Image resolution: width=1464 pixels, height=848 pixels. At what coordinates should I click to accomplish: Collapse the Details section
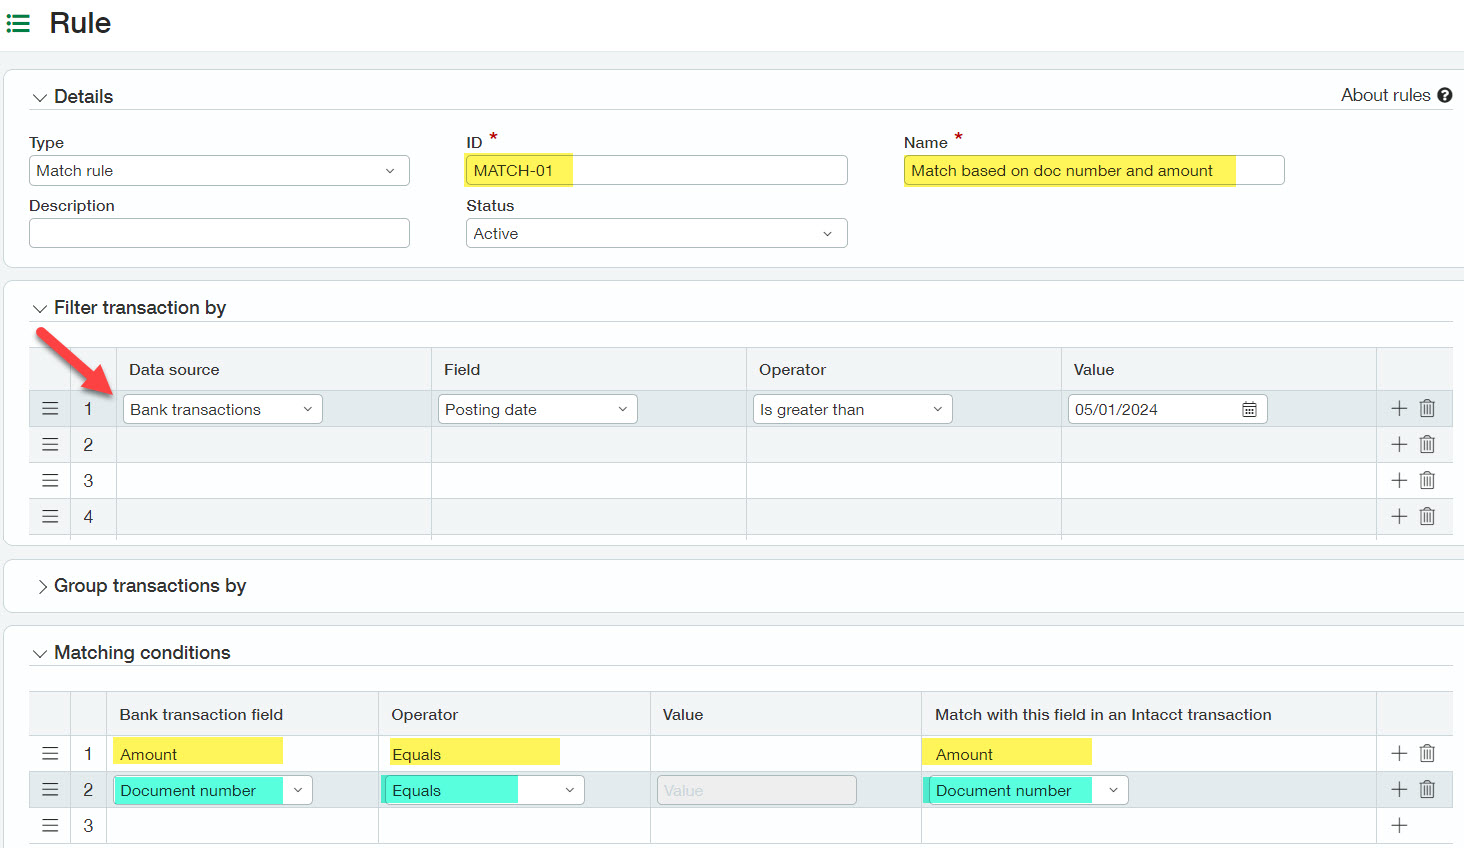coord(40,98)
